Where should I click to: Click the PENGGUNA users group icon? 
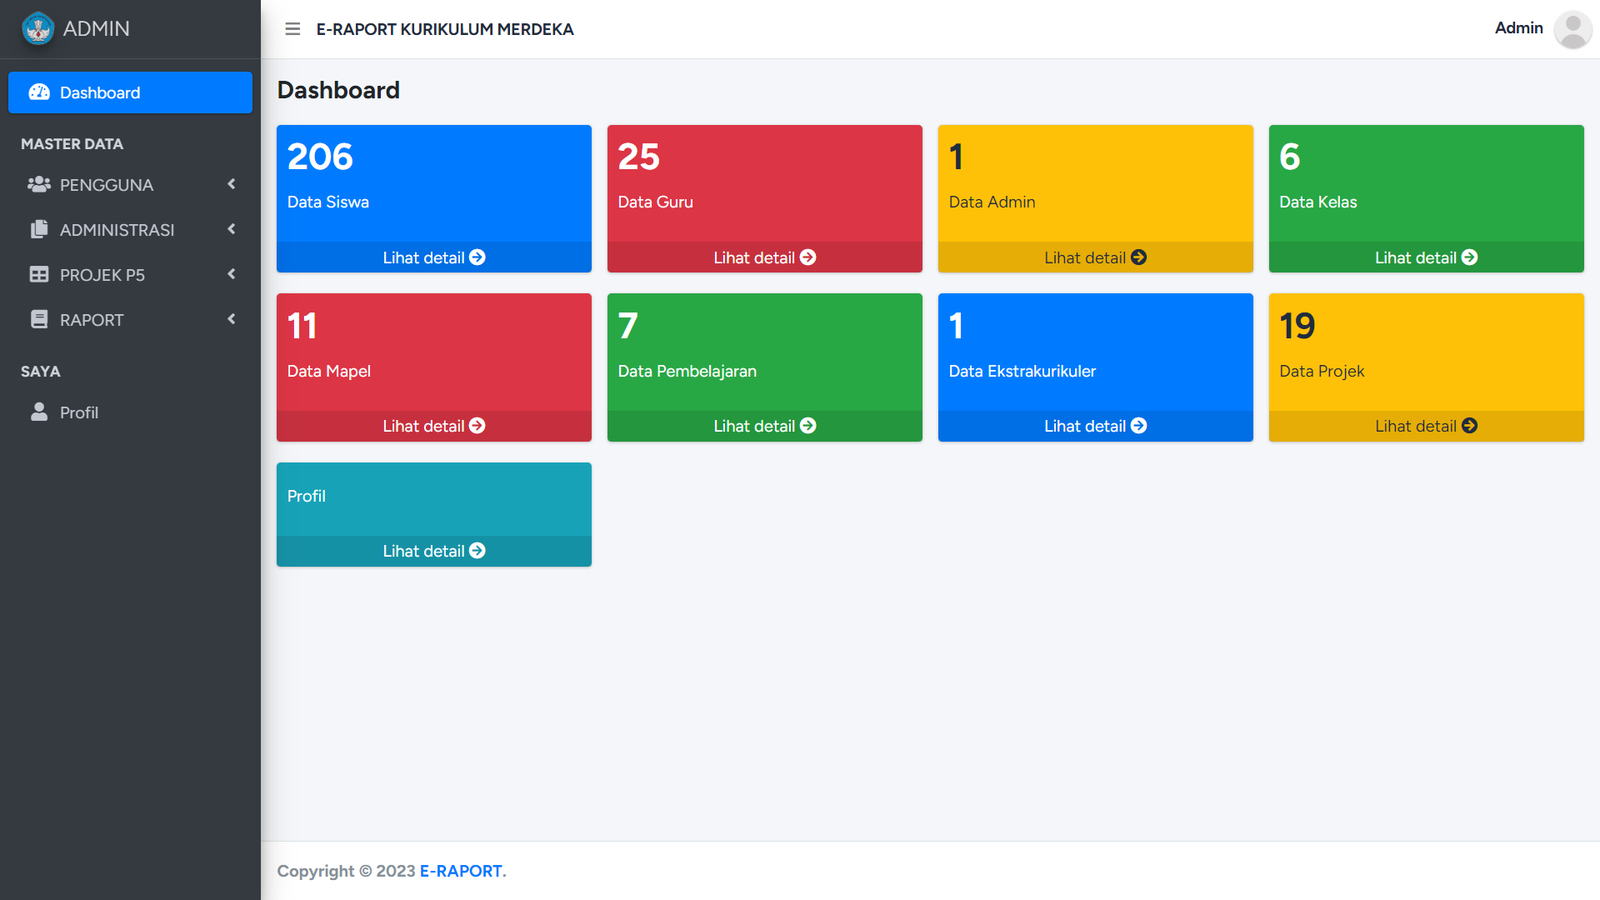[39, 185]
